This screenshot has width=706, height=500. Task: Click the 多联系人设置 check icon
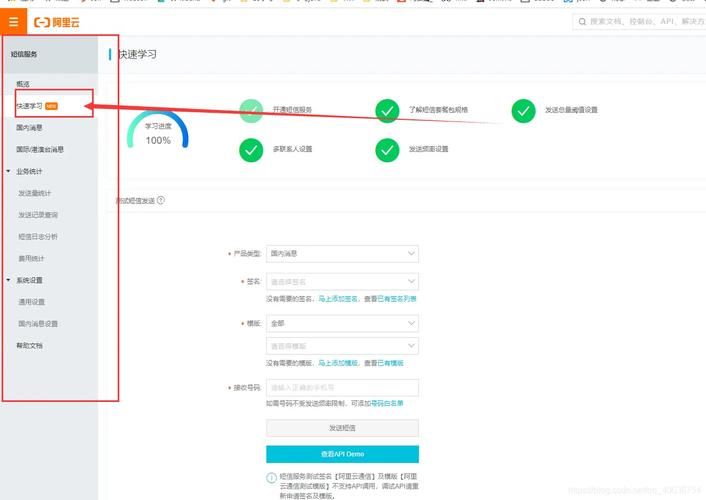click(251, 150)
